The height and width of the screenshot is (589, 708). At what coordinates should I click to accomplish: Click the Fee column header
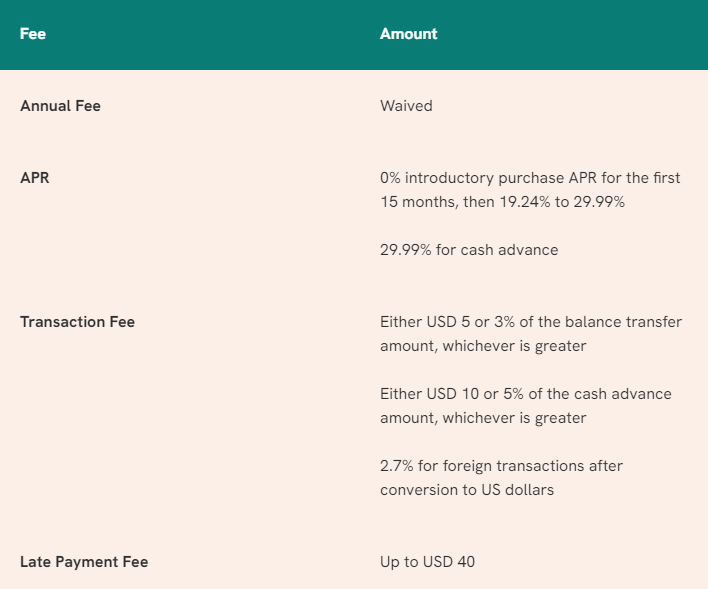[33, 34]
